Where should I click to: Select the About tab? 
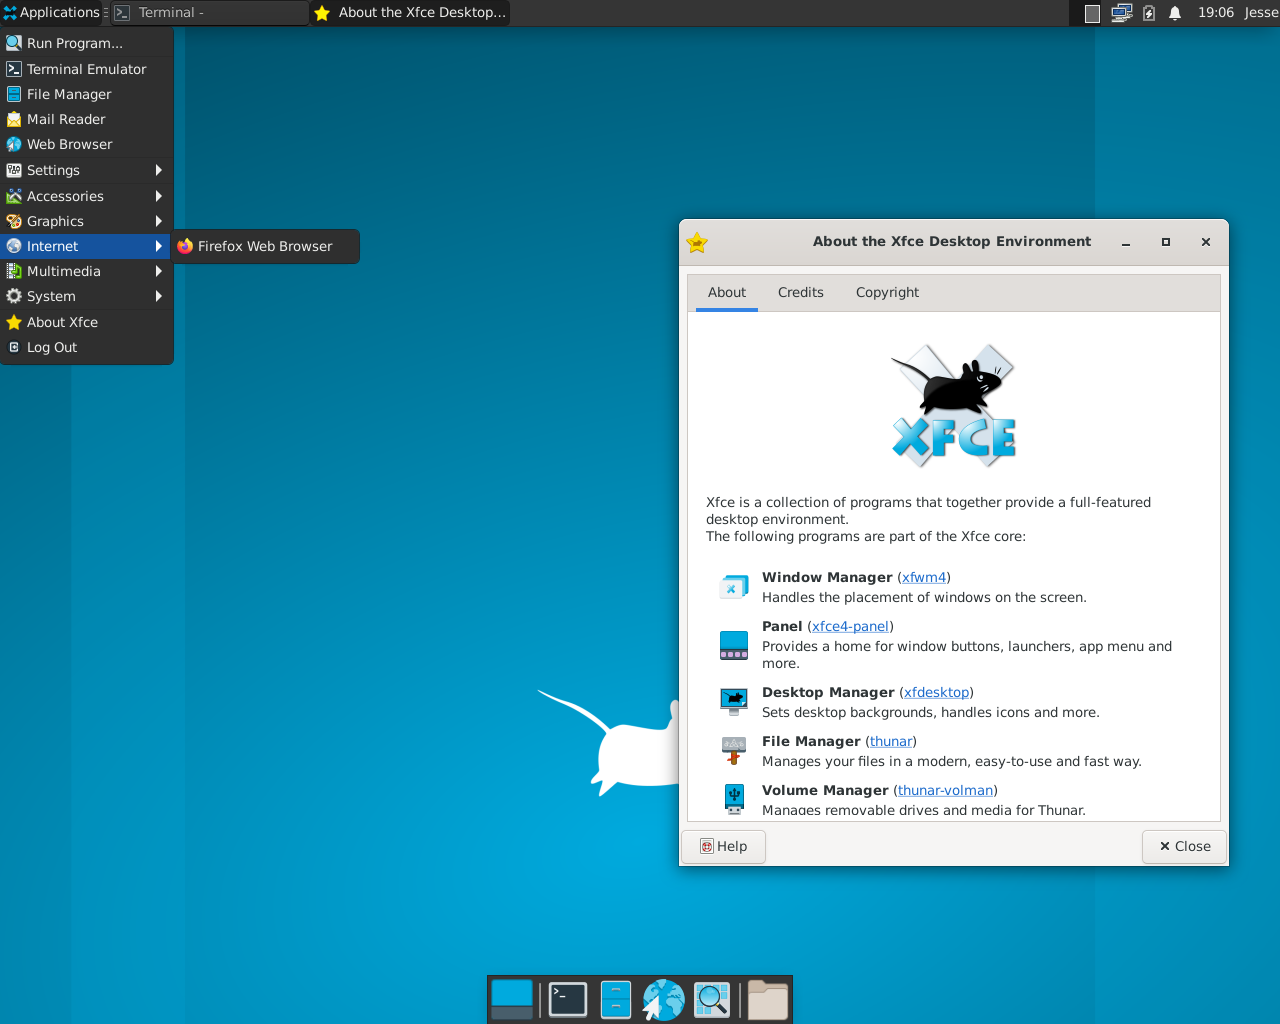click(727, 292)
